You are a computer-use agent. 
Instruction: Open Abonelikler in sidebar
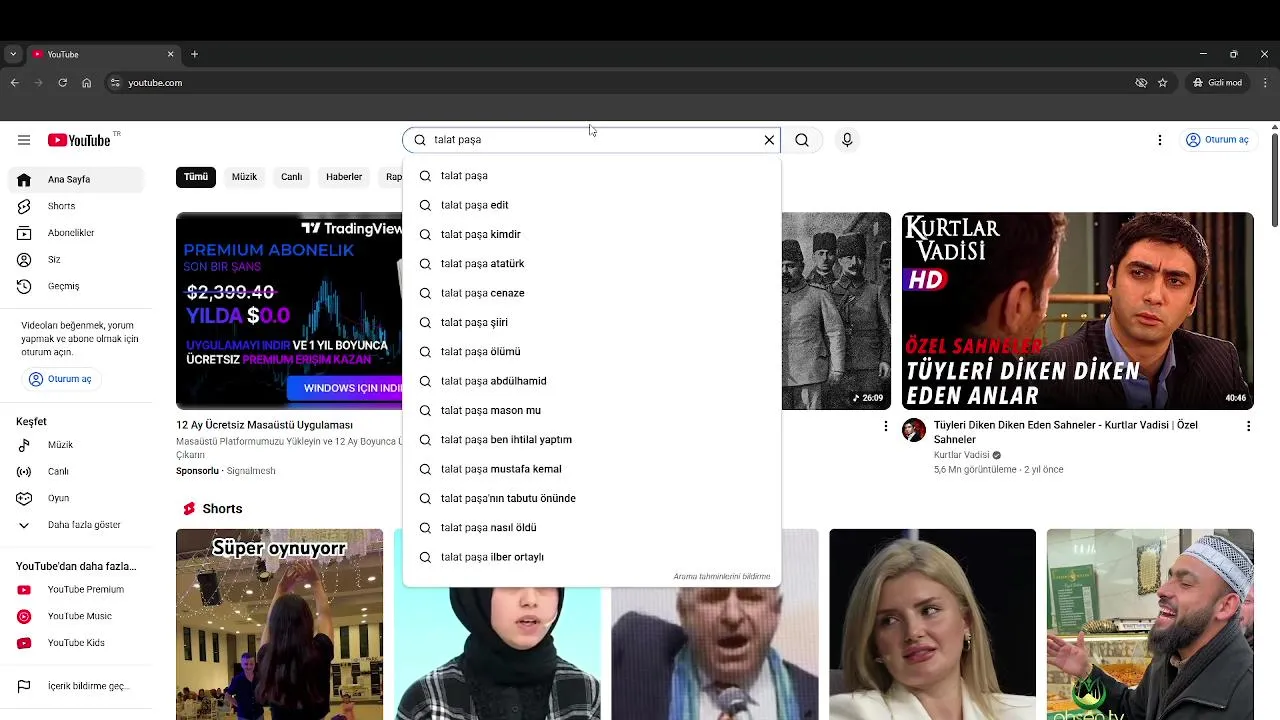(76, 233)
